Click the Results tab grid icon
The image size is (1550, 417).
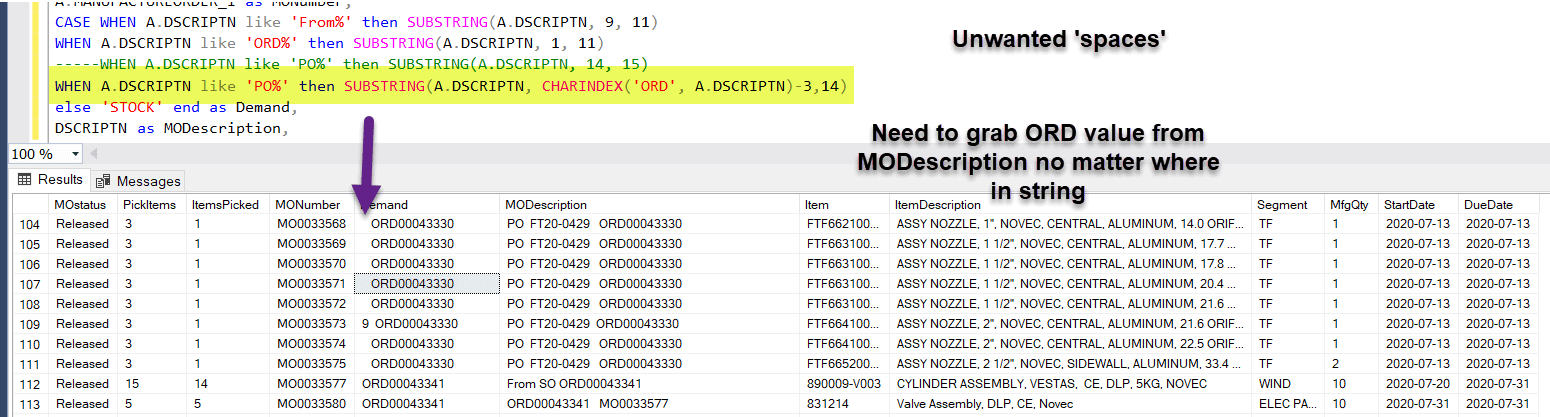pos(25,180)
